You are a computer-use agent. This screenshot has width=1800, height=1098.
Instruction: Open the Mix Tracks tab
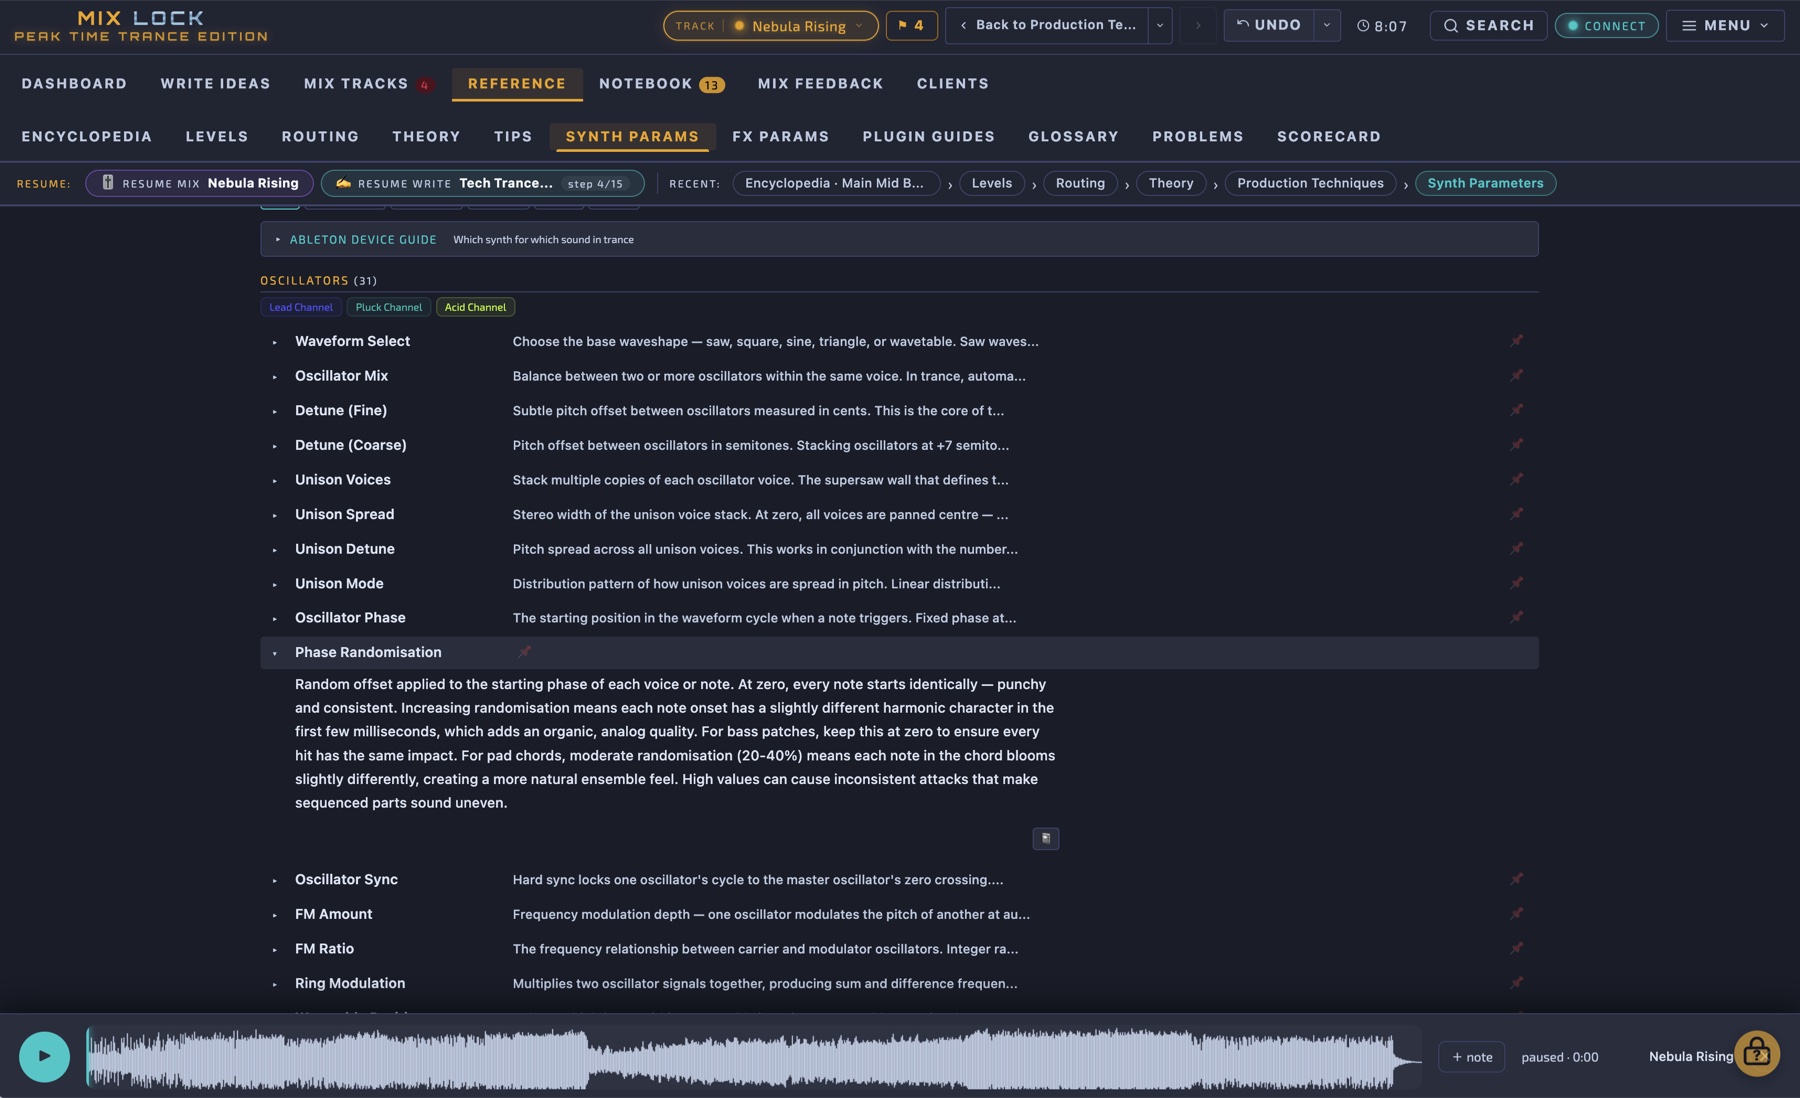click(367, 84)
